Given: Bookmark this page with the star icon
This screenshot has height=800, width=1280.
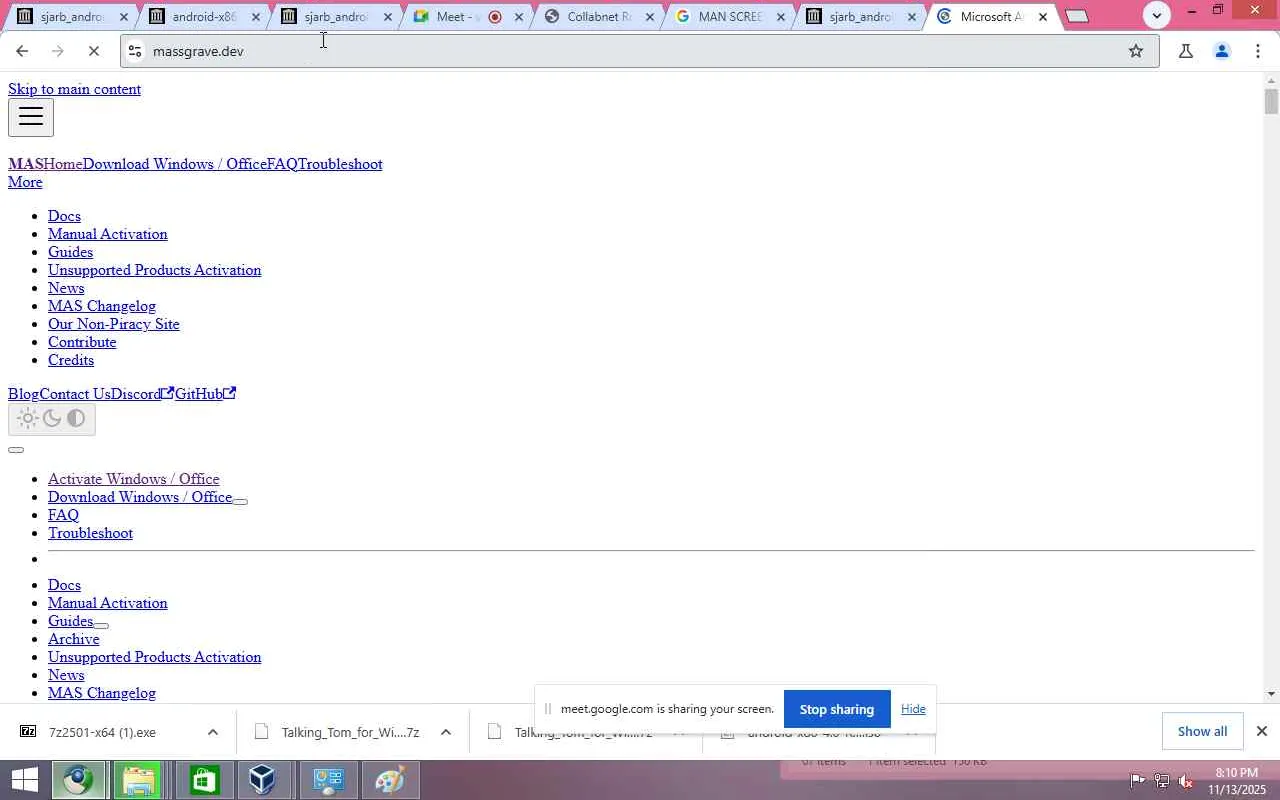Looking at the screenshot, I should (1136, 51).
